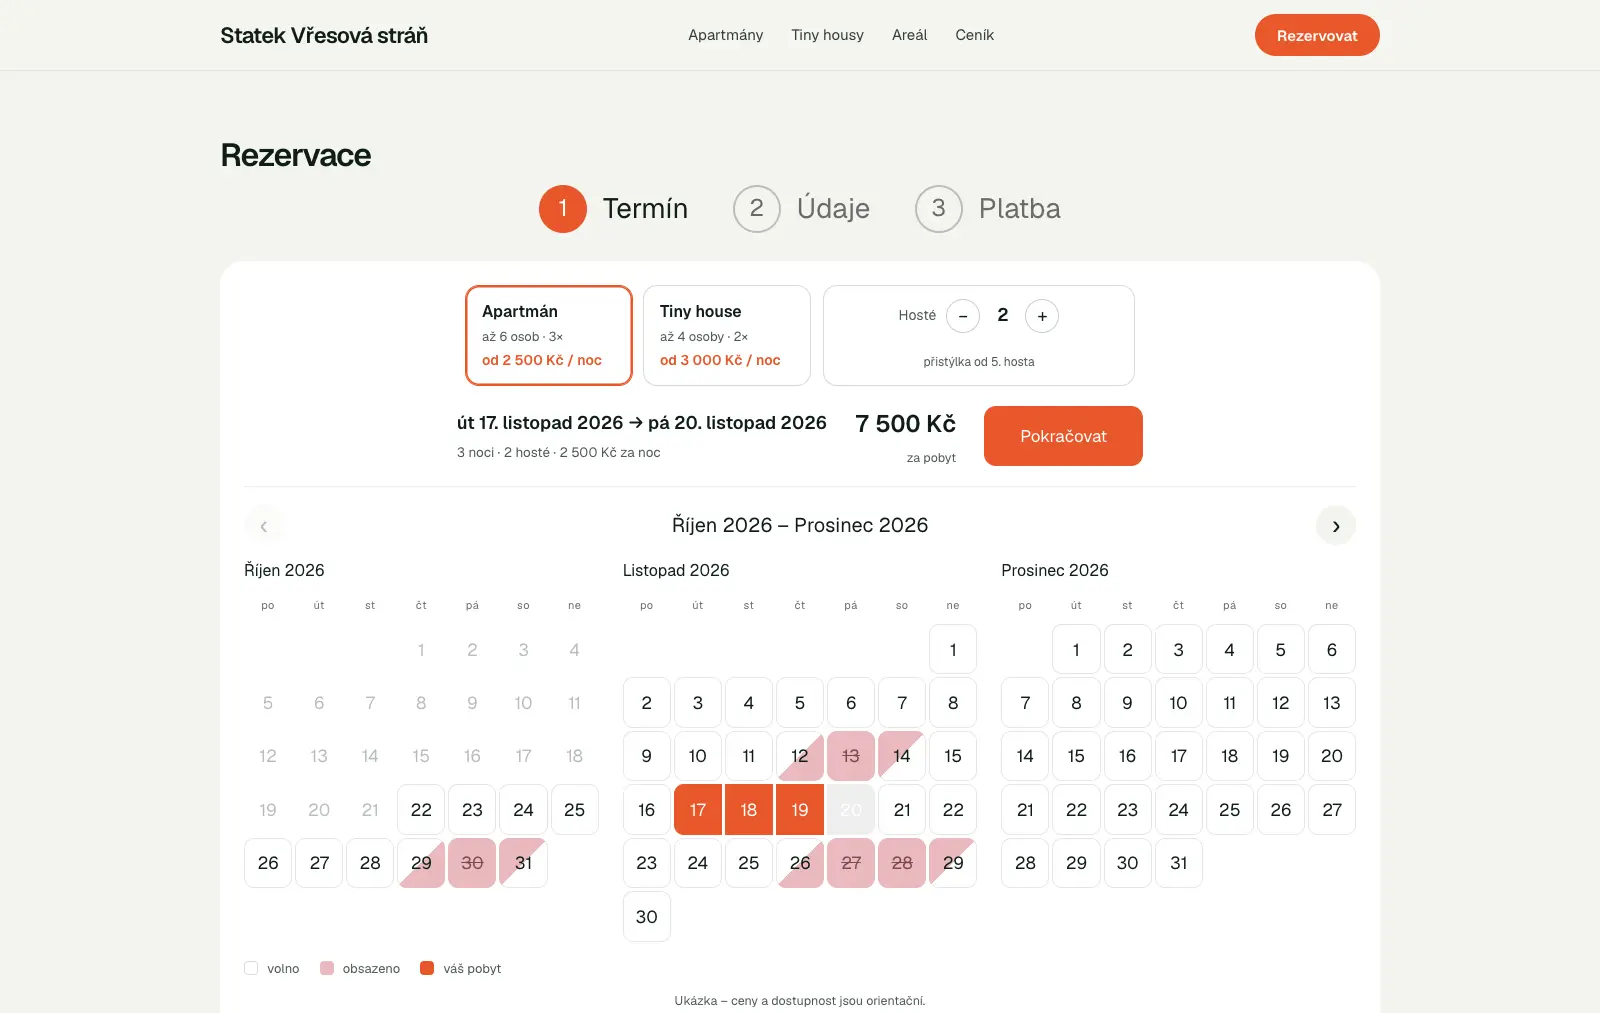
Task: Pick December 13 in Prosinec calendar
Action: pyautogui.click(x=1331, y=703)
